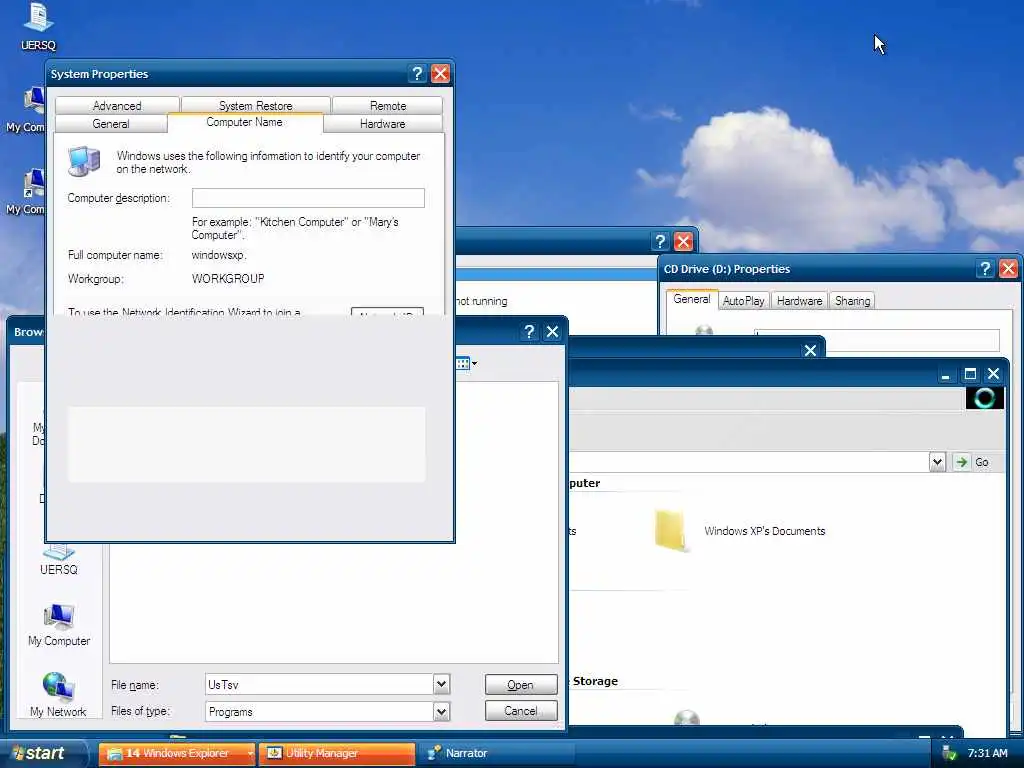Expand the Files of type dropdown
This screenshot has height=768, width=1024.
coord(441,711)
